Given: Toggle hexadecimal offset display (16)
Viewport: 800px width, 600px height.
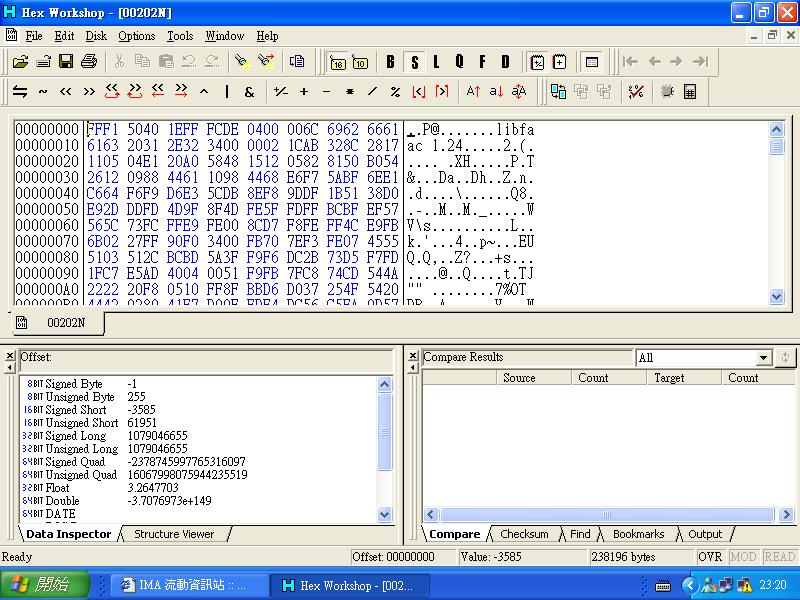Looking at the screenshot, I should (x=337, y=62).
